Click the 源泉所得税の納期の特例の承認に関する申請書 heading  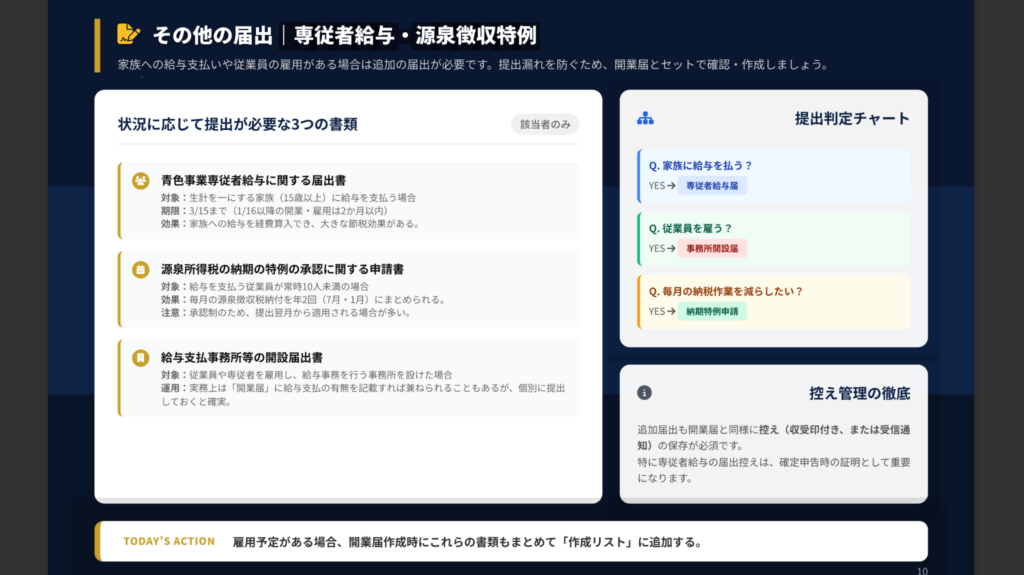click(x=282, y=269)
